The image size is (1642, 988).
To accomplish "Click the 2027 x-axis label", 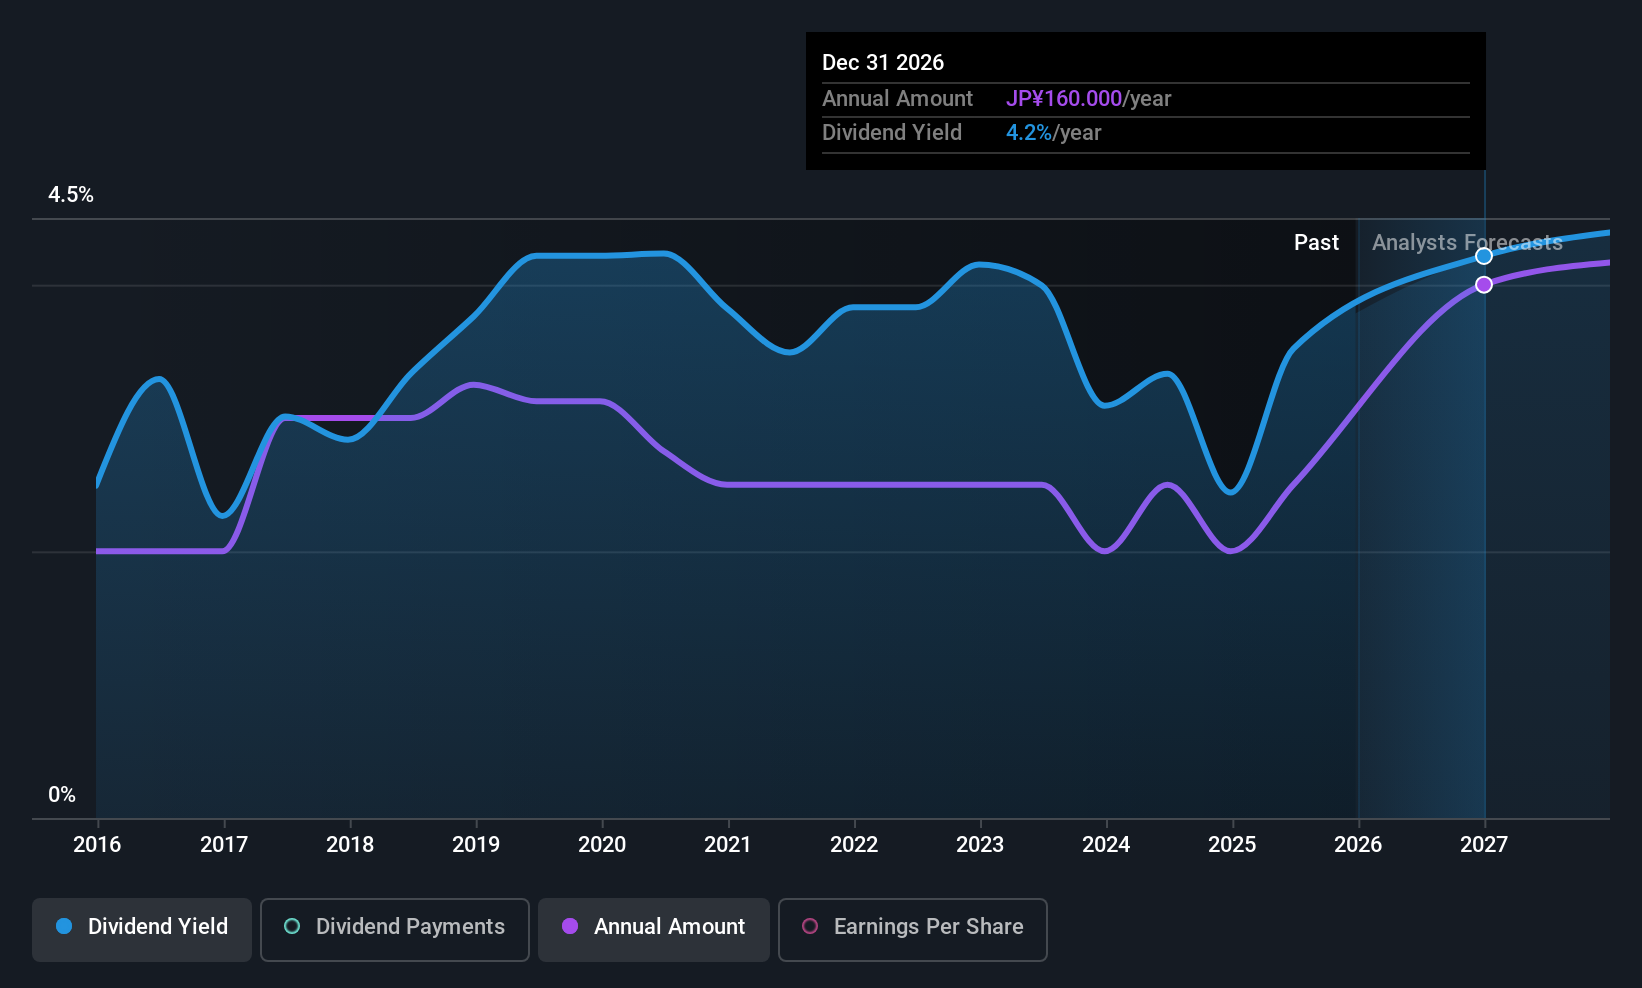I will [1484, 845].
